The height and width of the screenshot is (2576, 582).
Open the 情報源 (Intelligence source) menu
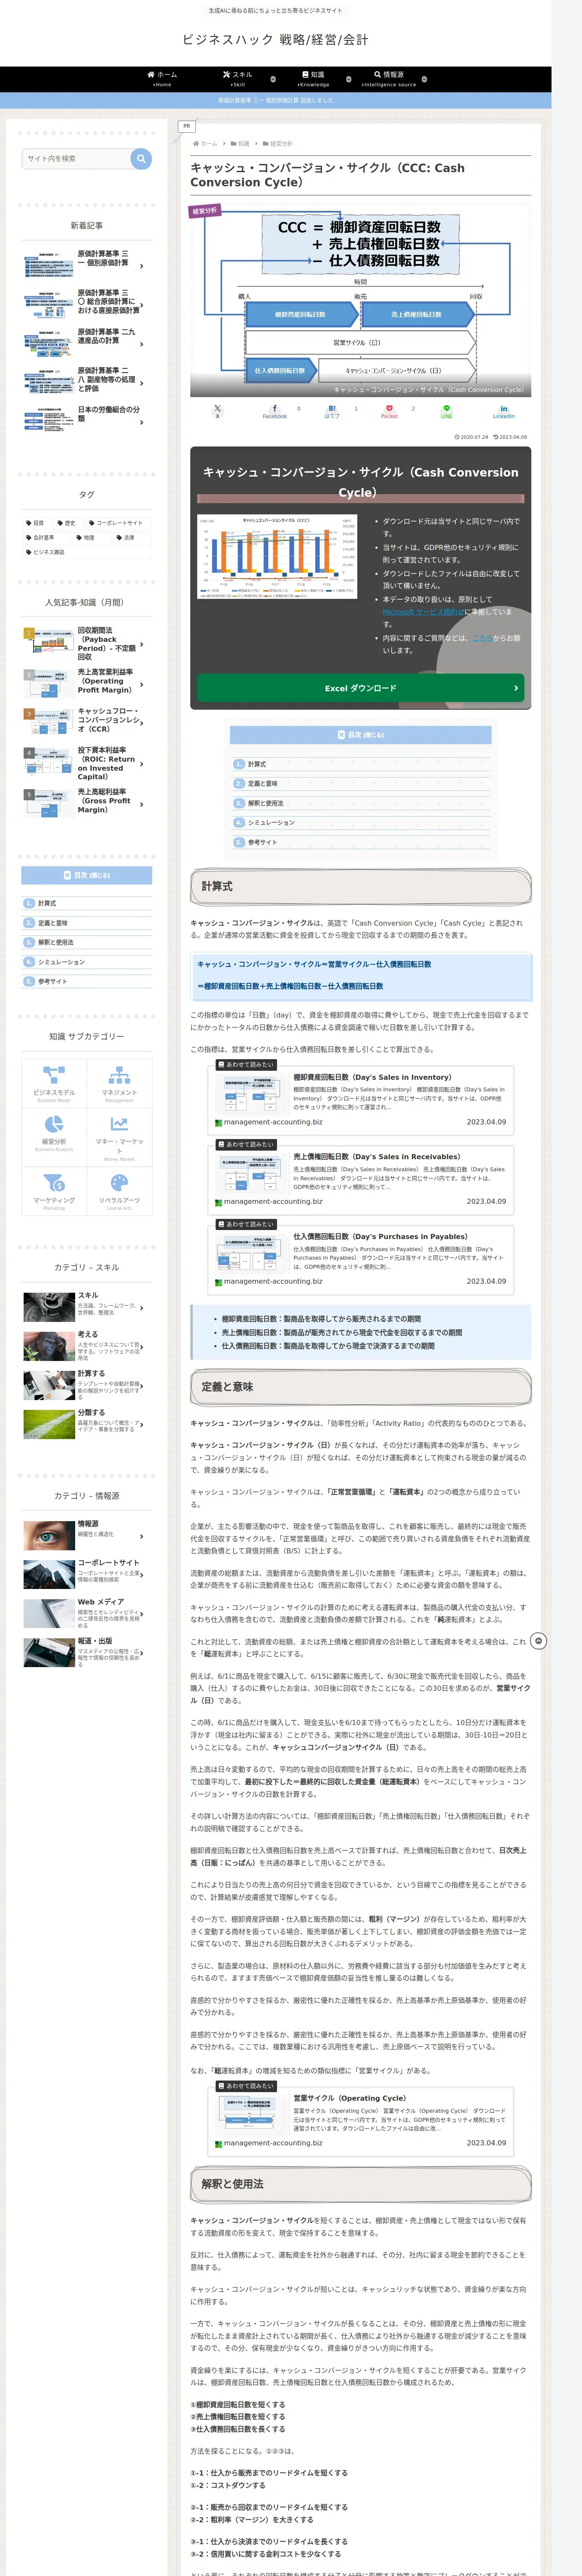pyautogui.click(x=389, y=79)
